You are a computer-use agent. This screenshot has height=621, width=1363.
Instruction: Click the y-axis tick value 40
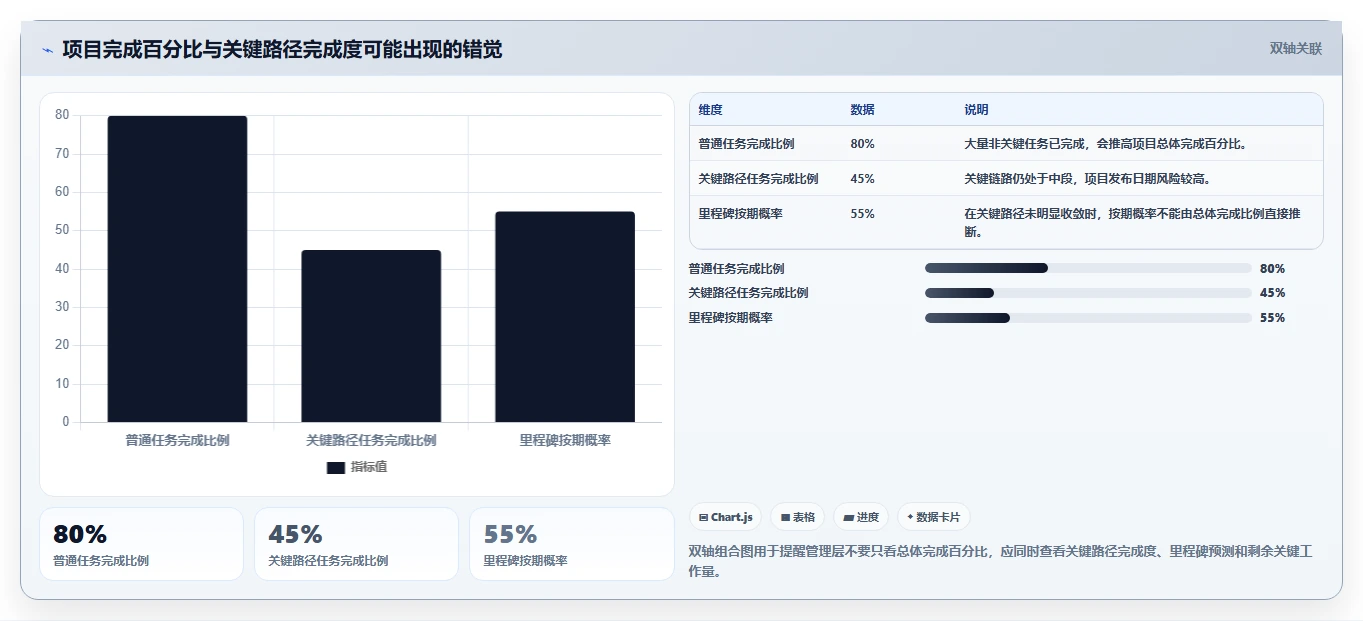(x=62, y=269)
